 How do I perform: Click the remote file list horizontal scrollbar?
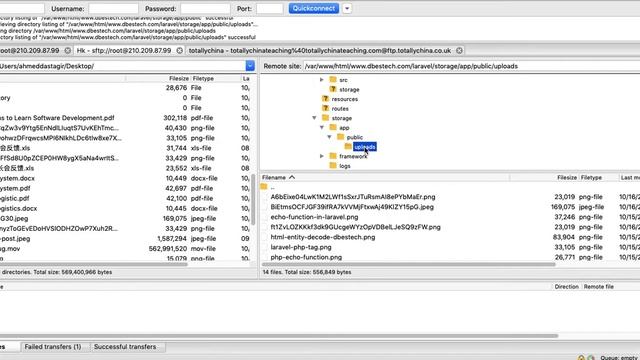408,264
